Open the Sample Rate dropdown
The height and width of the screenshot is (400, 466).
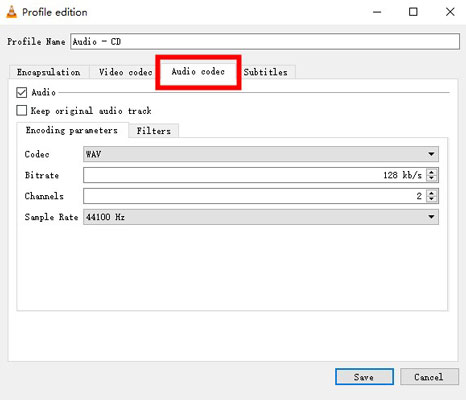point(261,217)
